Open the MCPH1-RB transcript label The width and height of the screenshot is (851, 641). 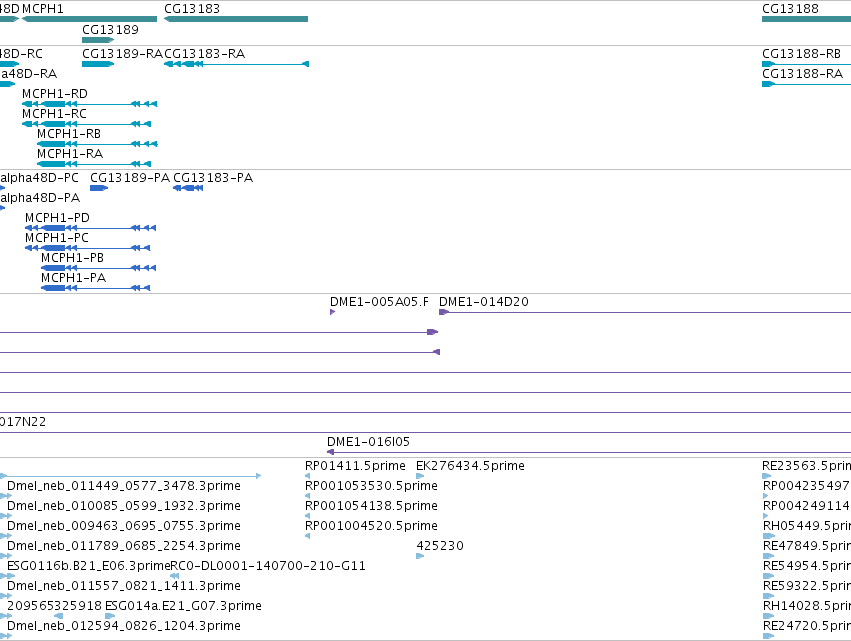[x=69, y=134]
